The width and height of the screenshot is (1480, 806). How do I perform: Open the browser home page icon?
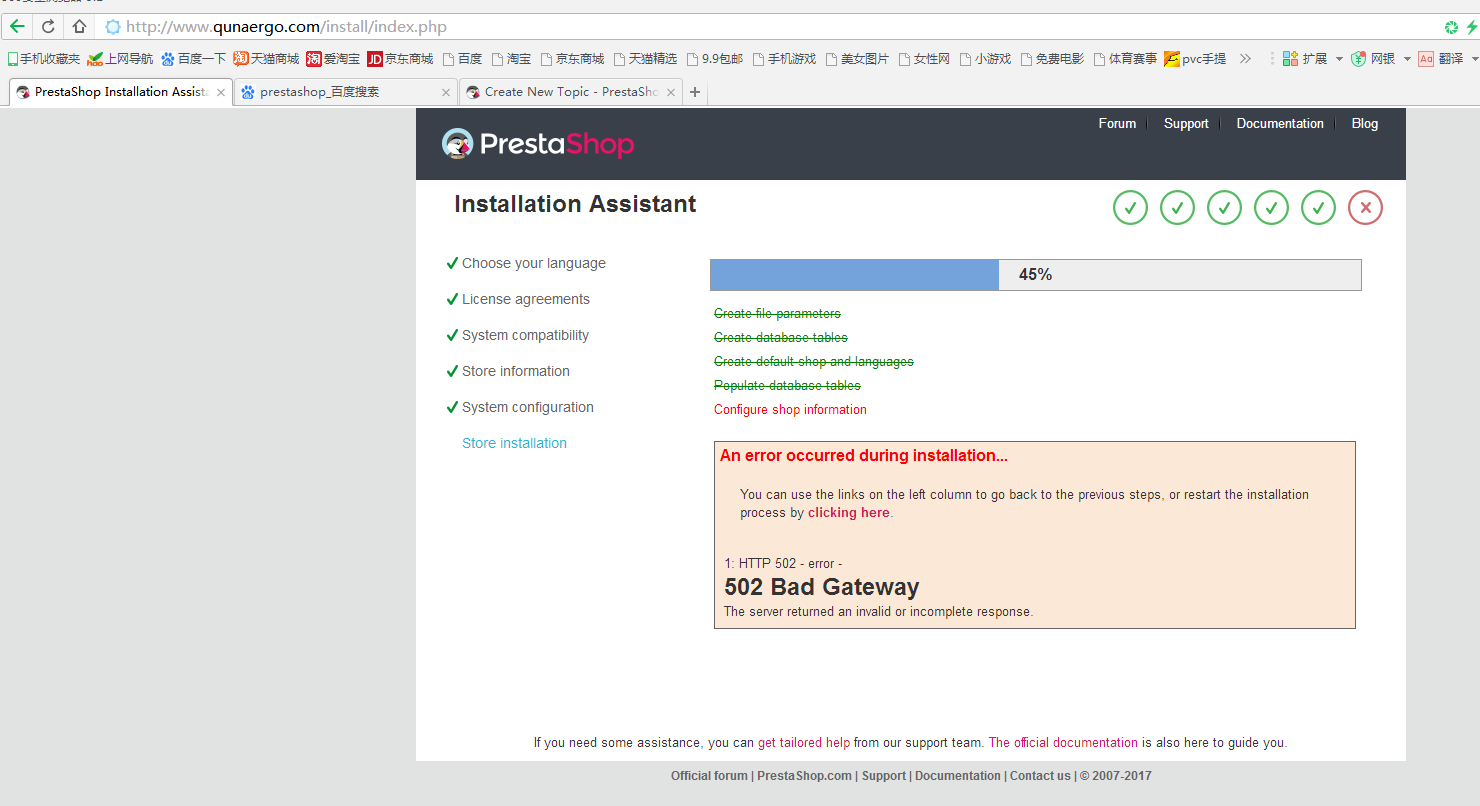coord(79,27)
